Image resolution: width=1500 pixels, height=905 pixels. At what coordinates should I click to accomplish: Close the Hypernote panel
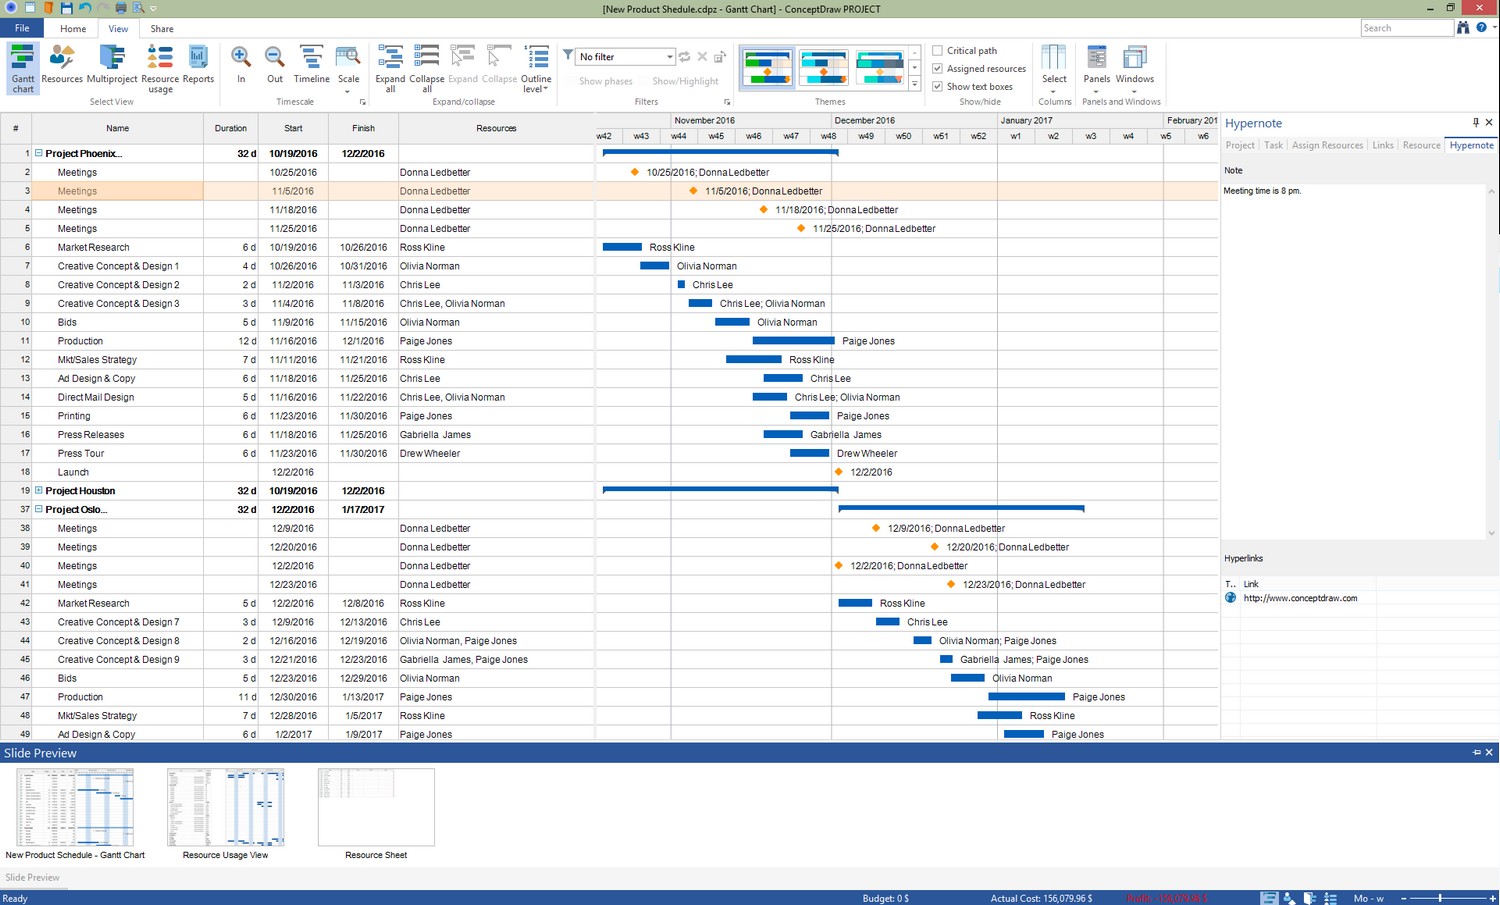[1489, 122]
